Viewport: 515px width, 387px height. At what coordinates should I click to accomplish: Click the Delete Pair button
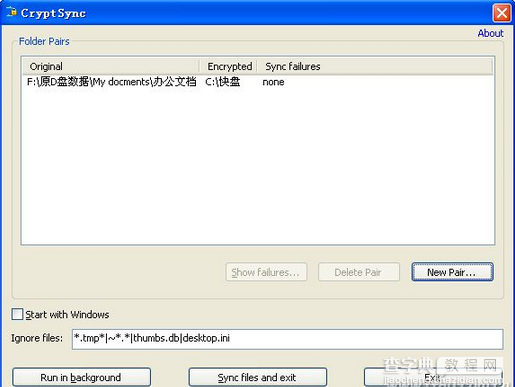(359, 272)
